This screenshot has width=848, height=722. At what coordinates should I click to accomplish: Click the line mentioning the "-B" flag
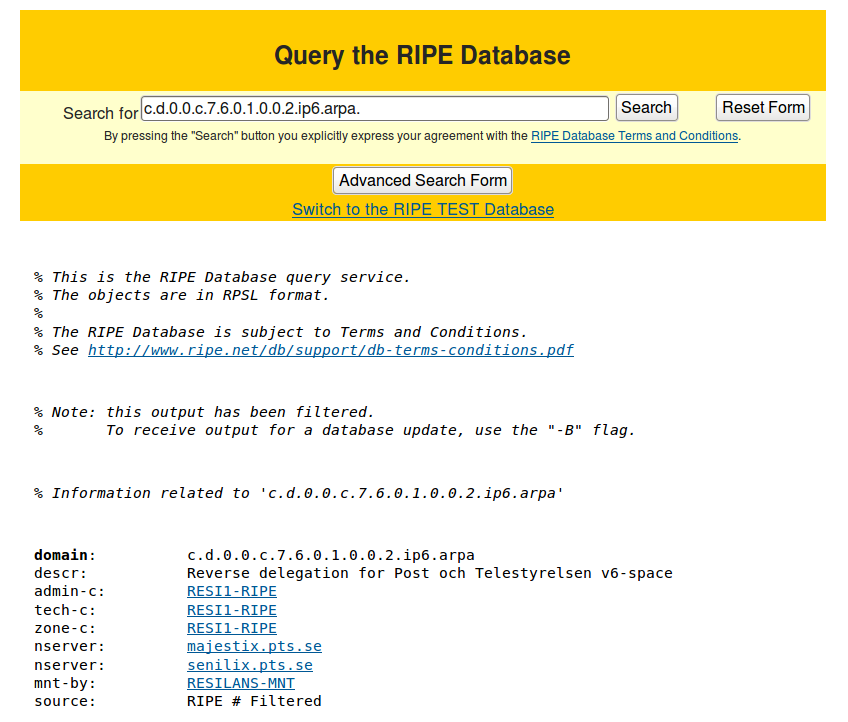pos(334,430)
